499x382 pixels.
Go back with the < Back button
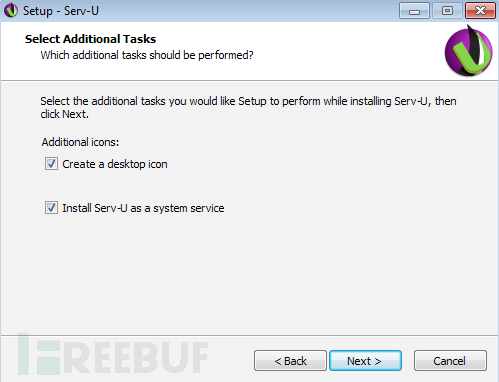290,361
